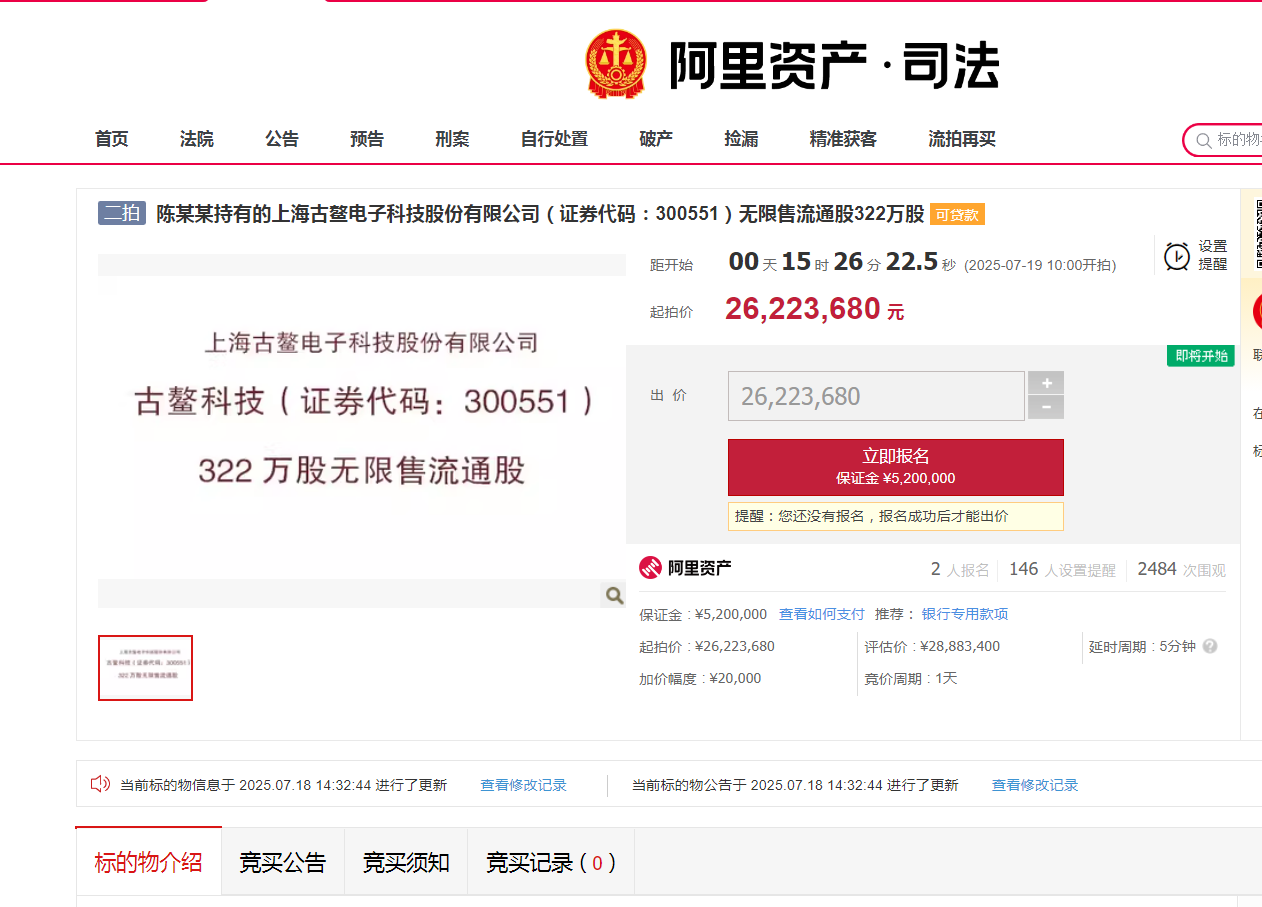Click the alarm clock reminder icon
1262x907 pixels.
point(1177,256)
